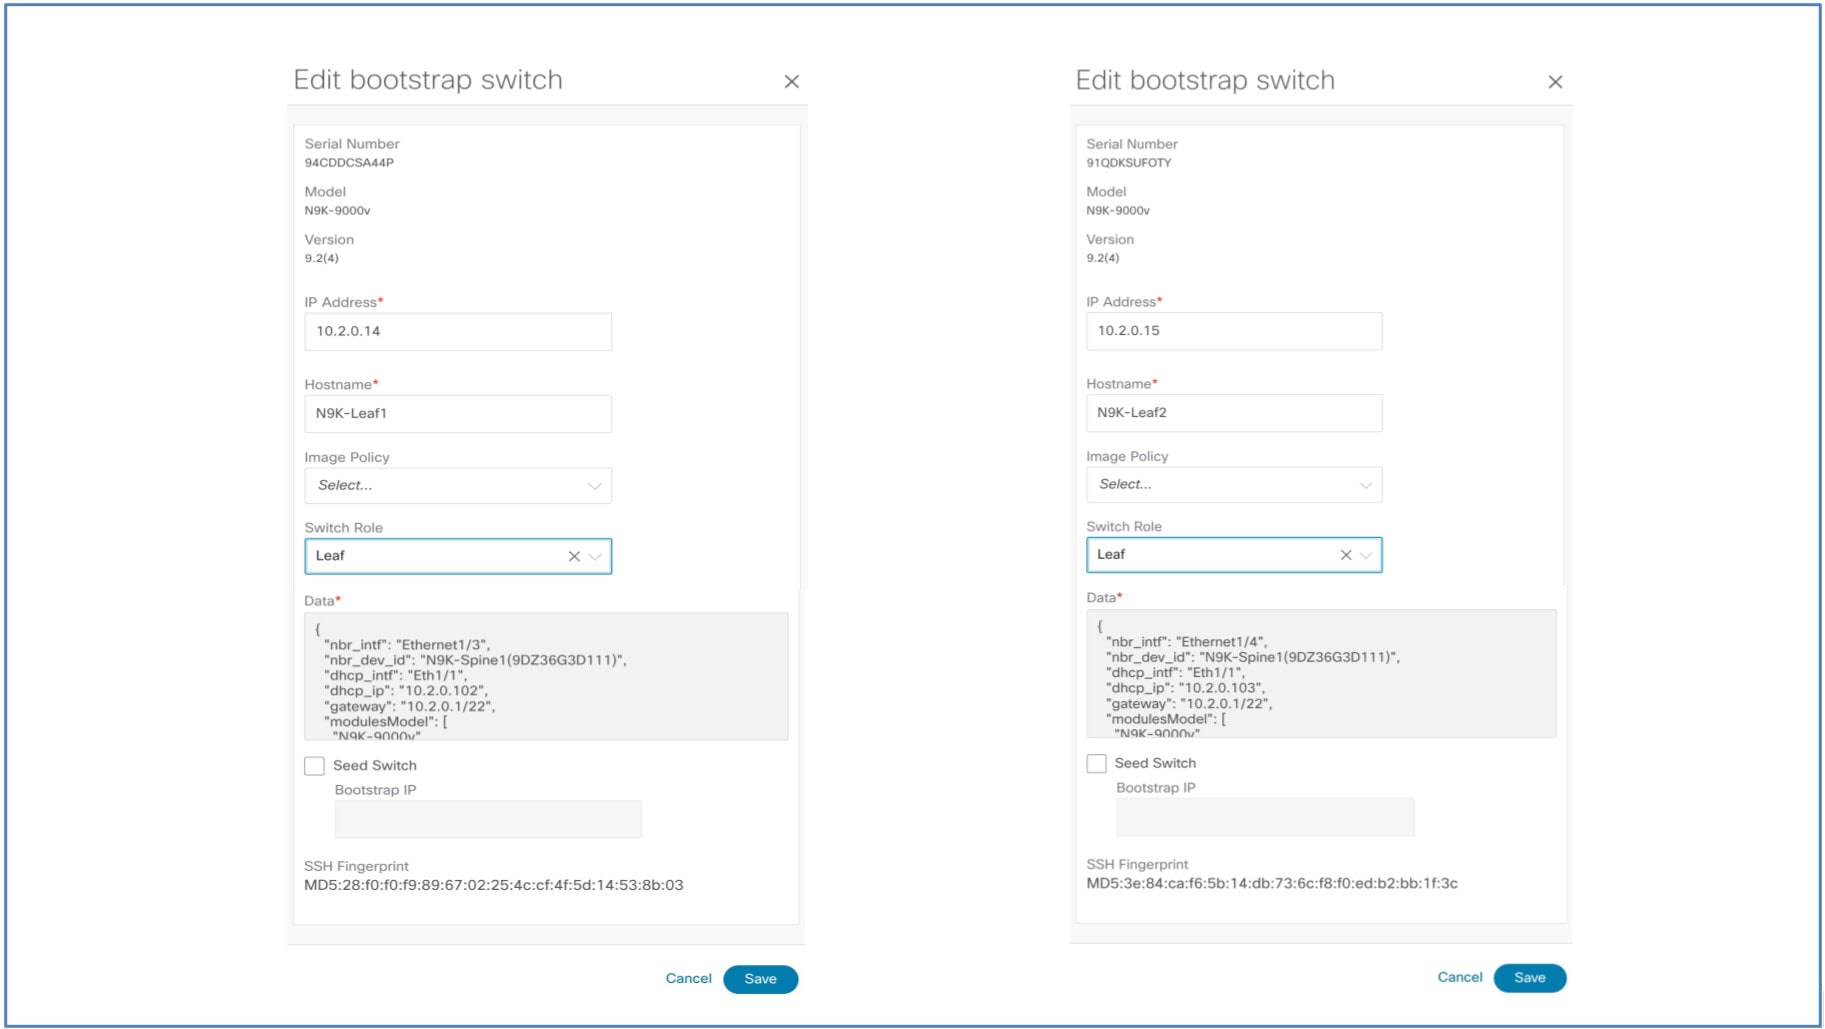1825x1029 pixels.
Task: Select the IP Address field showing 10.2.0.14
Action: [x=457, y=330]
